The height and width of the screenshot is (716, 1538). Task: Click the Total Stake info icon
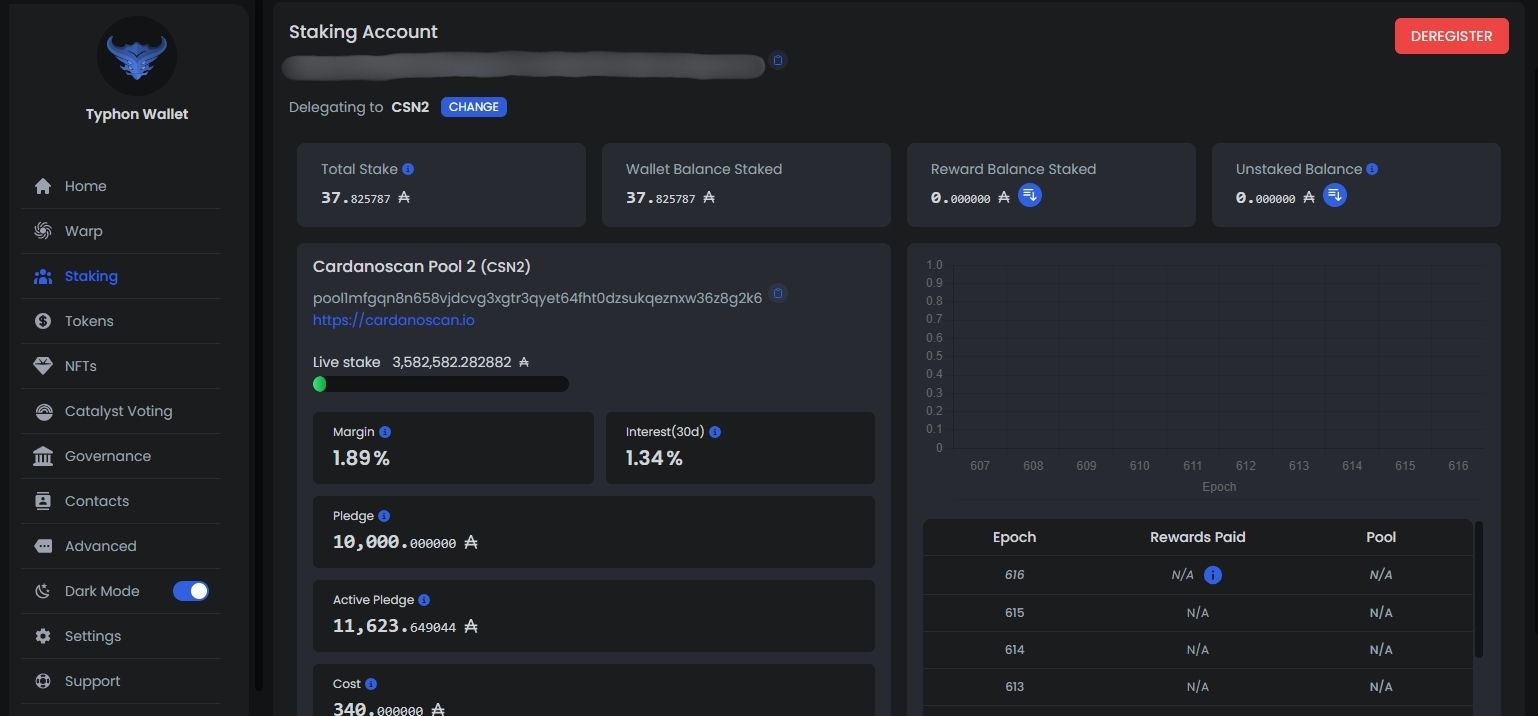[408, 169]
